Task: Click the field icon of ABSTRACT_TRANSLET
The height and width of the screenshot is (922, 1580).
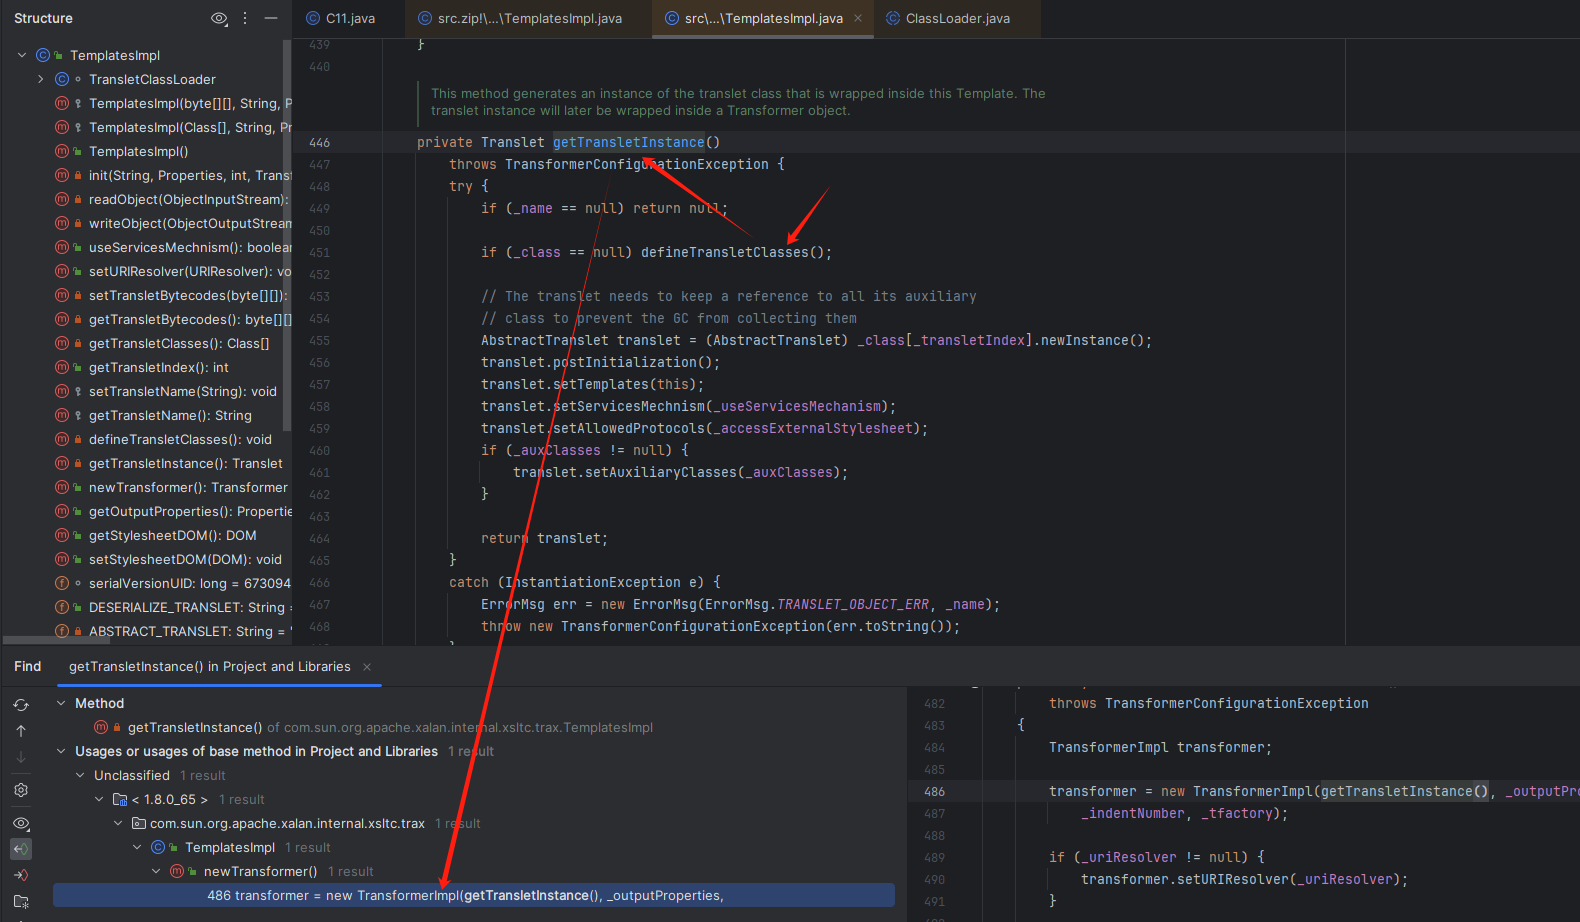Action: (x=62, y=631)
